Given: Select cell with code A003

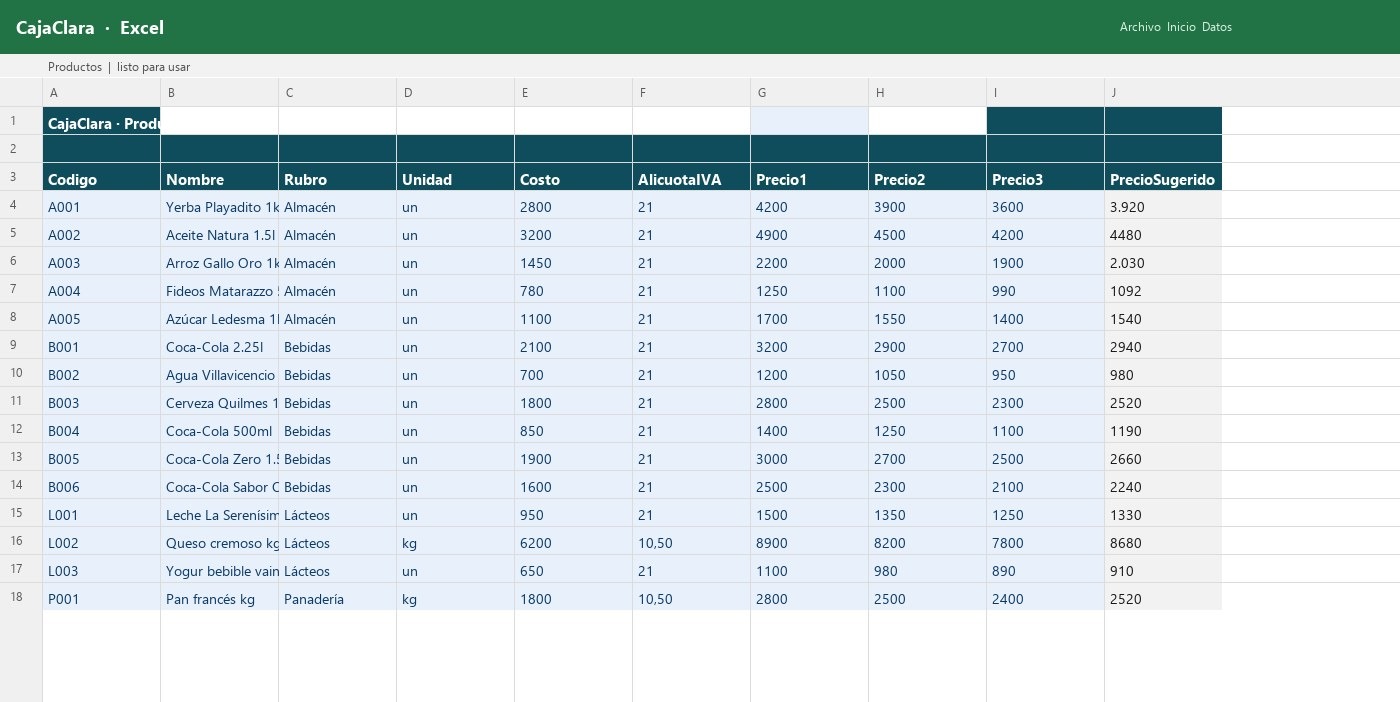Looking at the screenshot, I should [x=101, y=261].
